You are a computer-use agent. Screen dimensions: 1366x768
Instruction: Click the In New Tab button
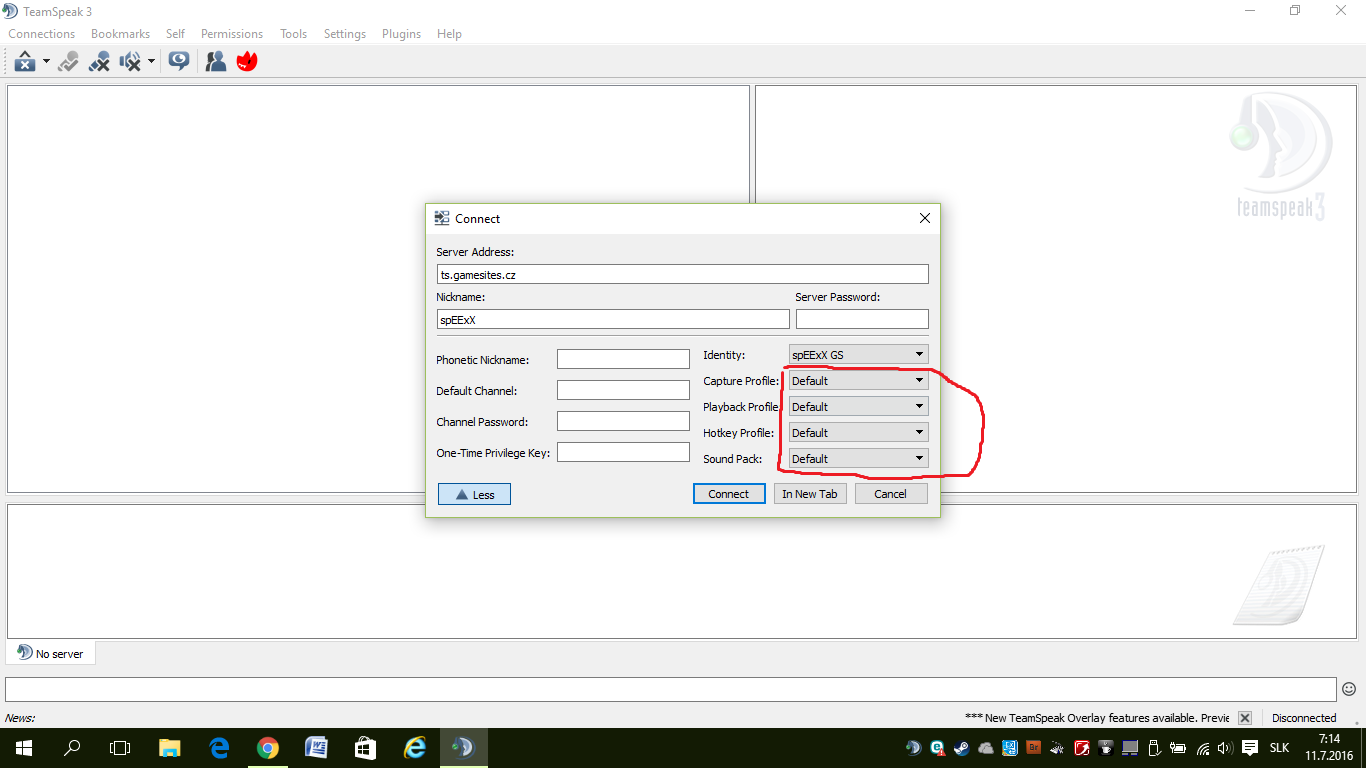coord(810,494)
